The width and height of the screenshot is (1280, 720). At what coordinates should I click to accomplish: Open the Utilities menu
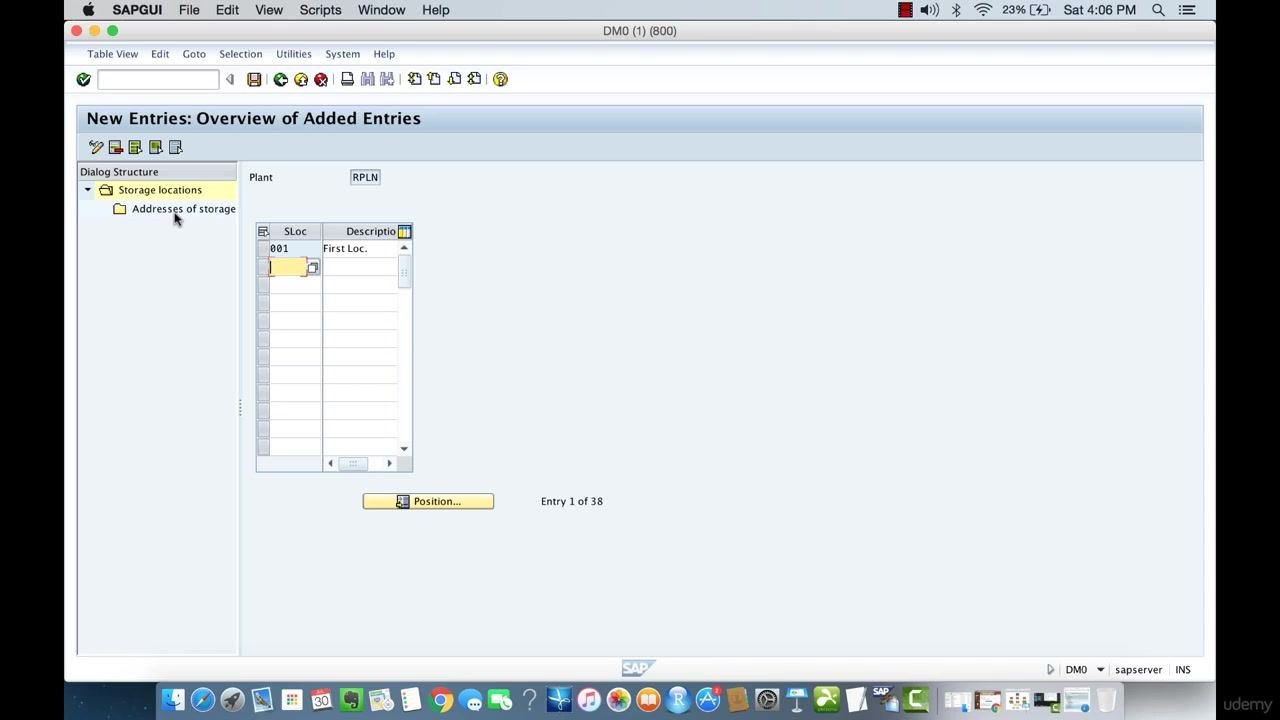pyautogui.click(x=294, y=54)
